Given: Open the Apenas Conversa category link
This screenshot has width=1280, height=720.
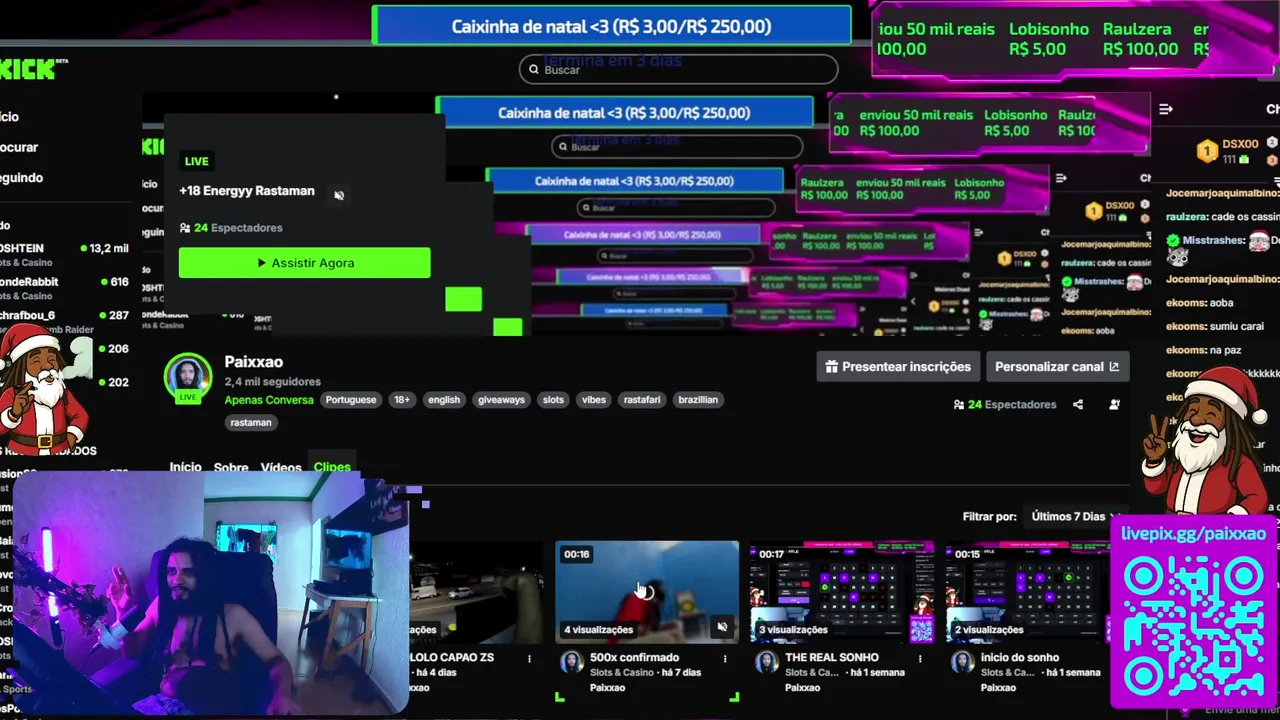Looking at the screenshot, I should click(269, 400).
